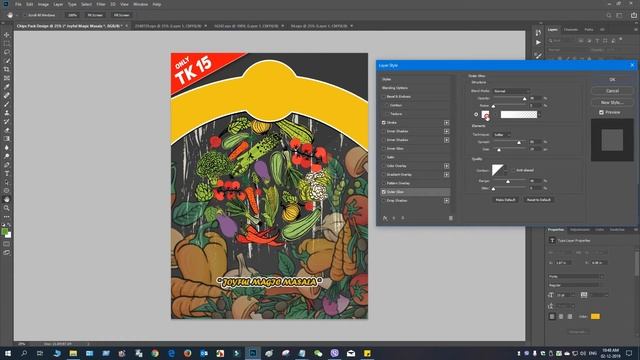Viewport: 640px width, 360px height.
Task: Select the Healing Brush tool
Action: pyautogui.click(x=7, y=96)
